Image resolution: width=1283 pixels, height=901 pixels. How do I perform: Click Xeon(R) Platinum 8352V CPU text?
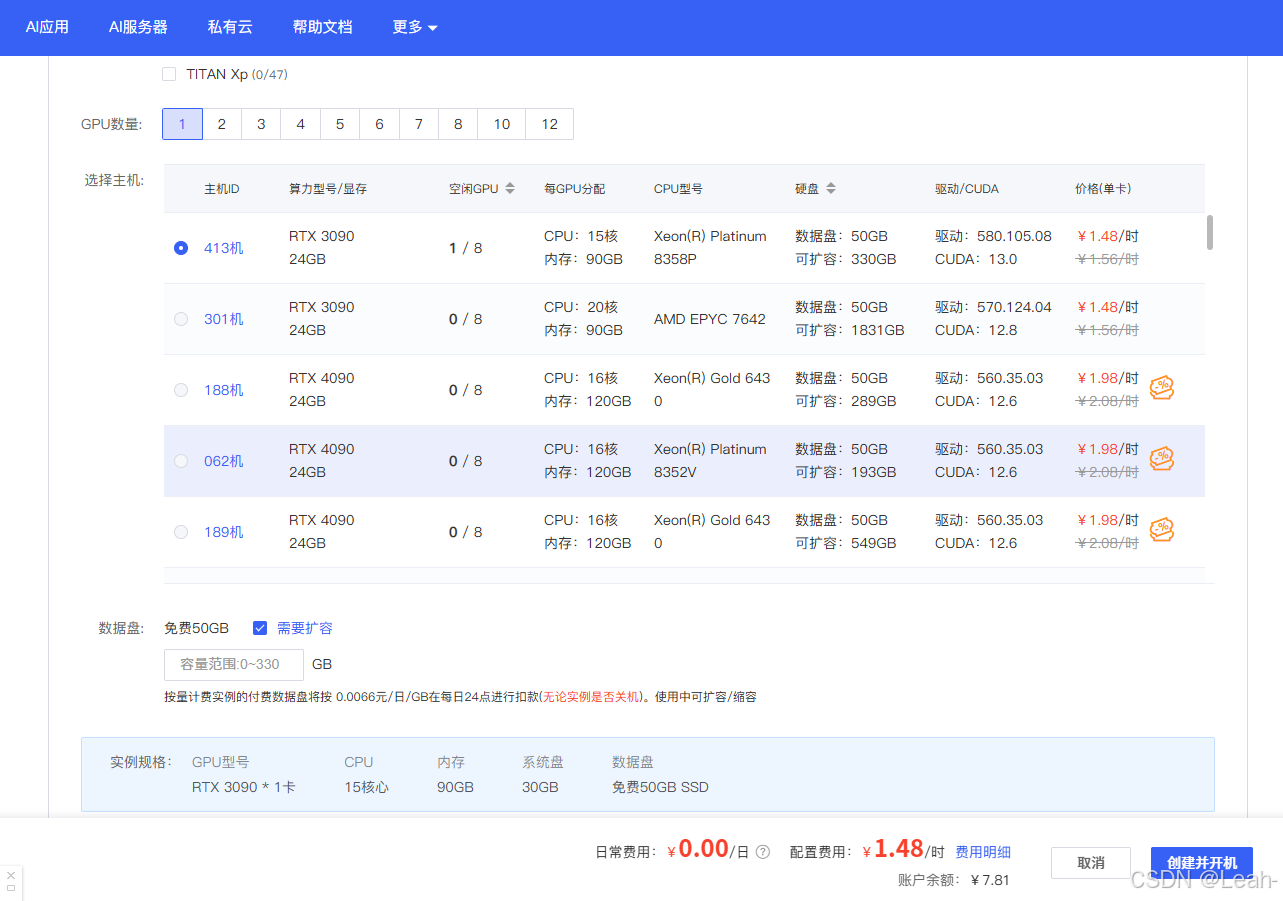(x=710, y=461)
